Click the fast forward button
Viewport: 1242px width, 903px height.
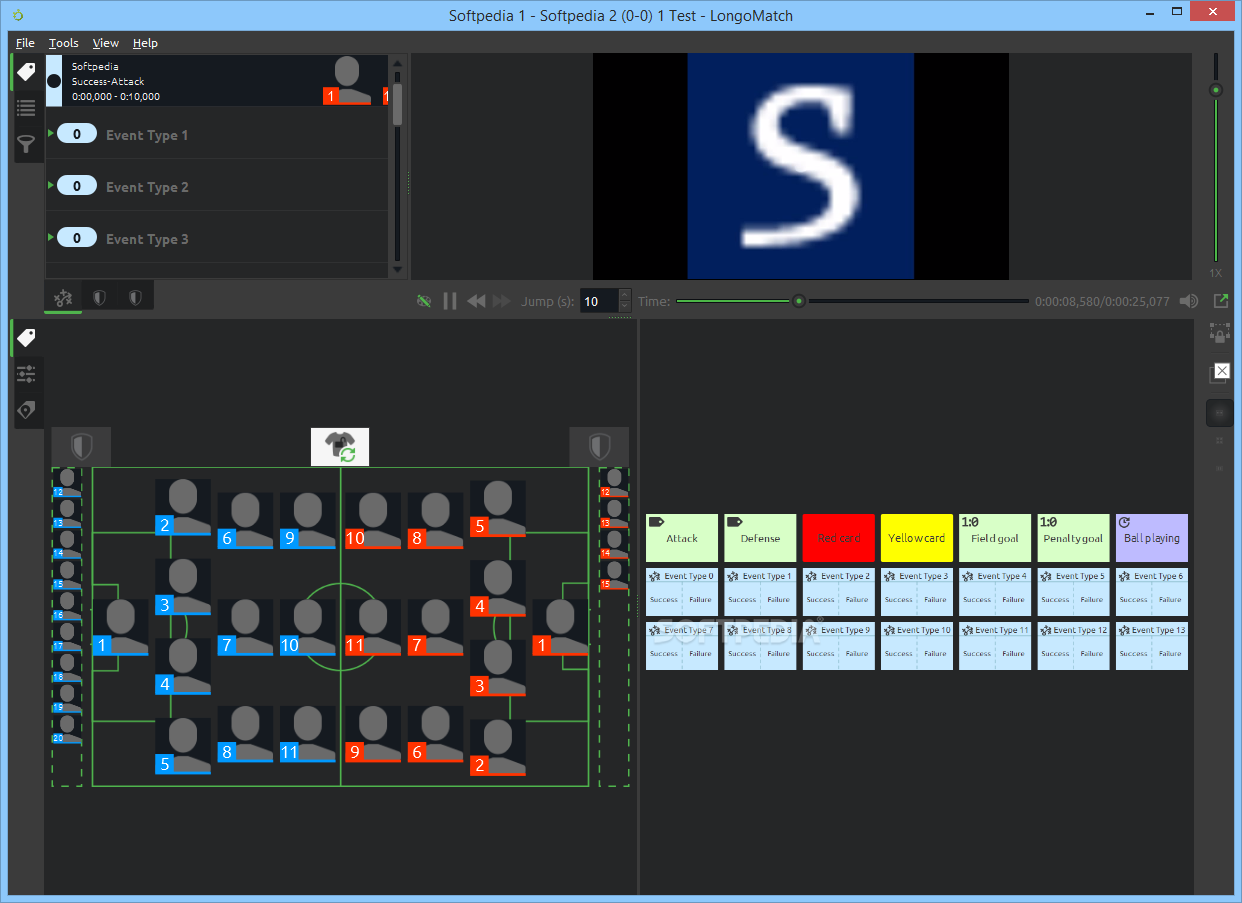(x=502, y=301)
